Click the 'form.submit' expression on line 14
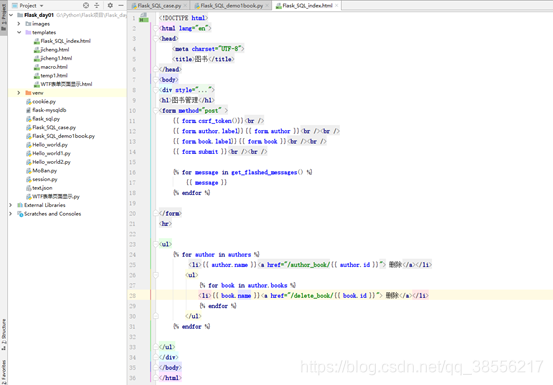 (200, 152)
